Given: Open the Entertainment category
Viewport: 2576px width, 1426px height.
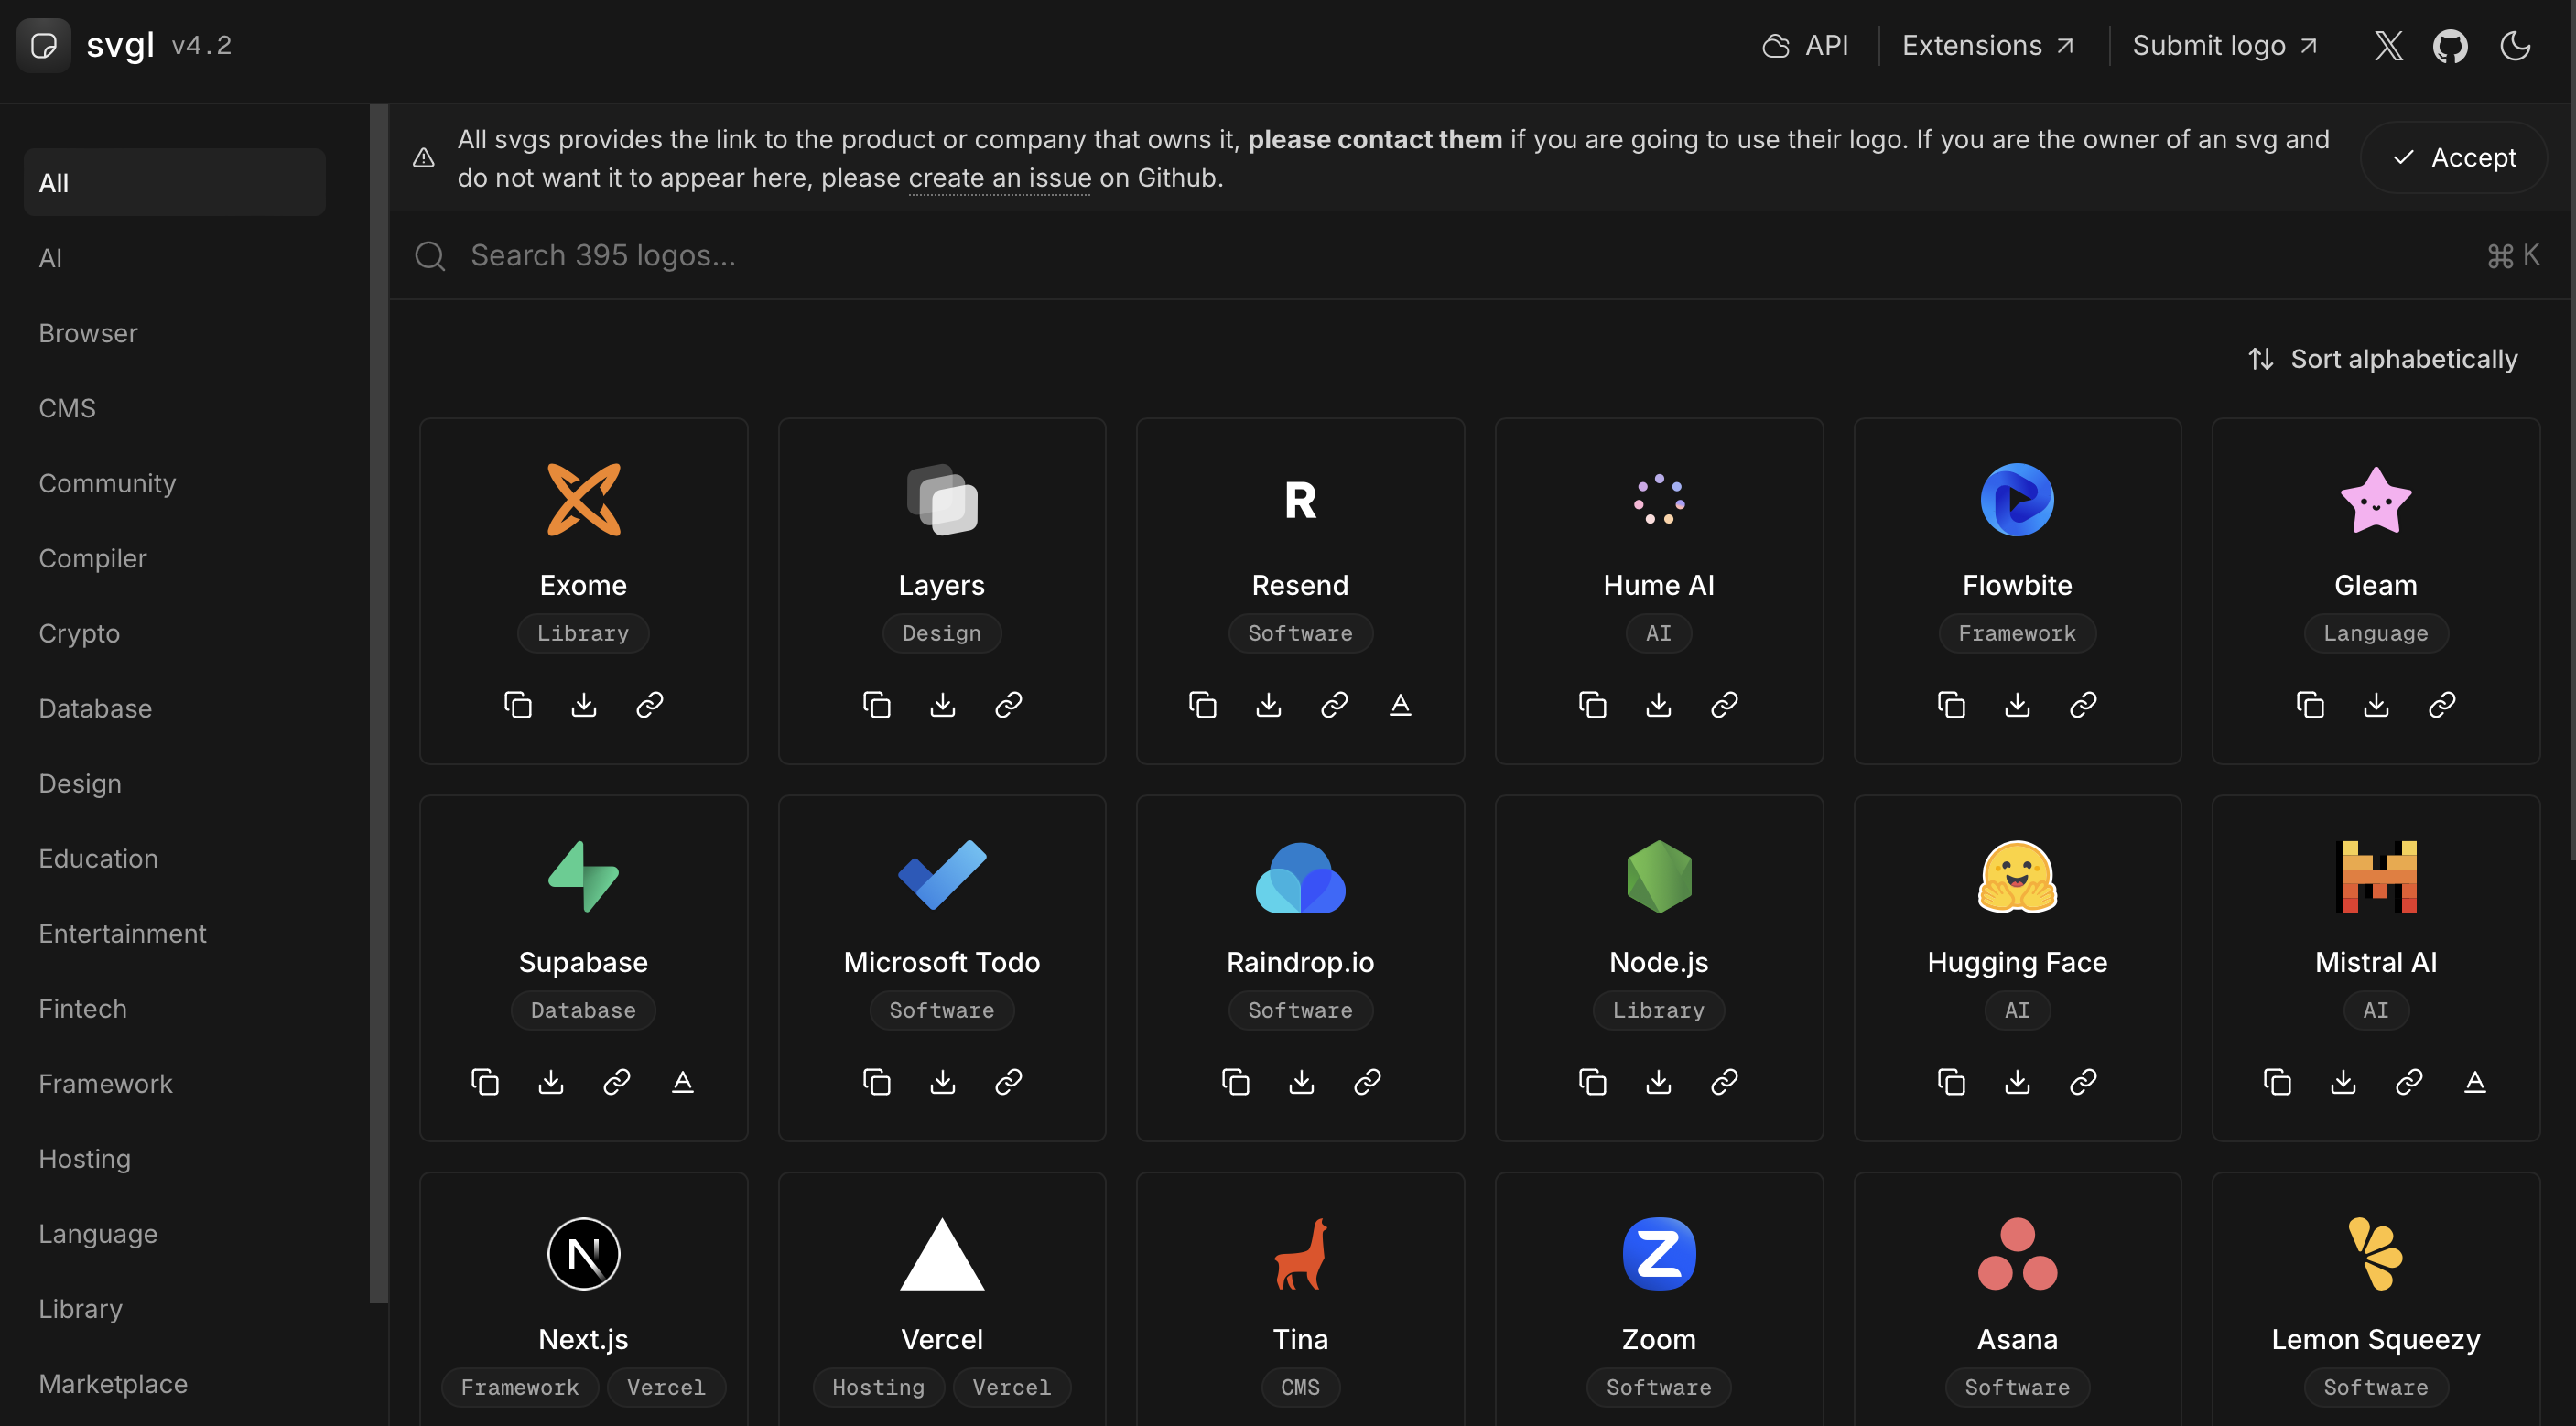Looking at the screenshot, I should click(x=175, y=933).
